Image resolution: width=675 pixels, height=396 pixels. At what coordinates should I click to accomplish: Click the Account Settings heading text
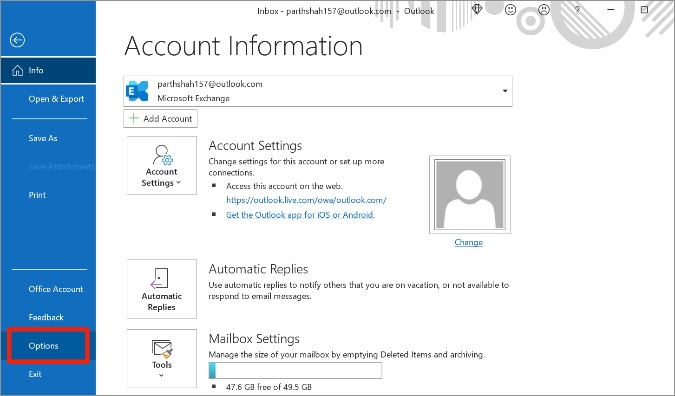tap(255, 145)
